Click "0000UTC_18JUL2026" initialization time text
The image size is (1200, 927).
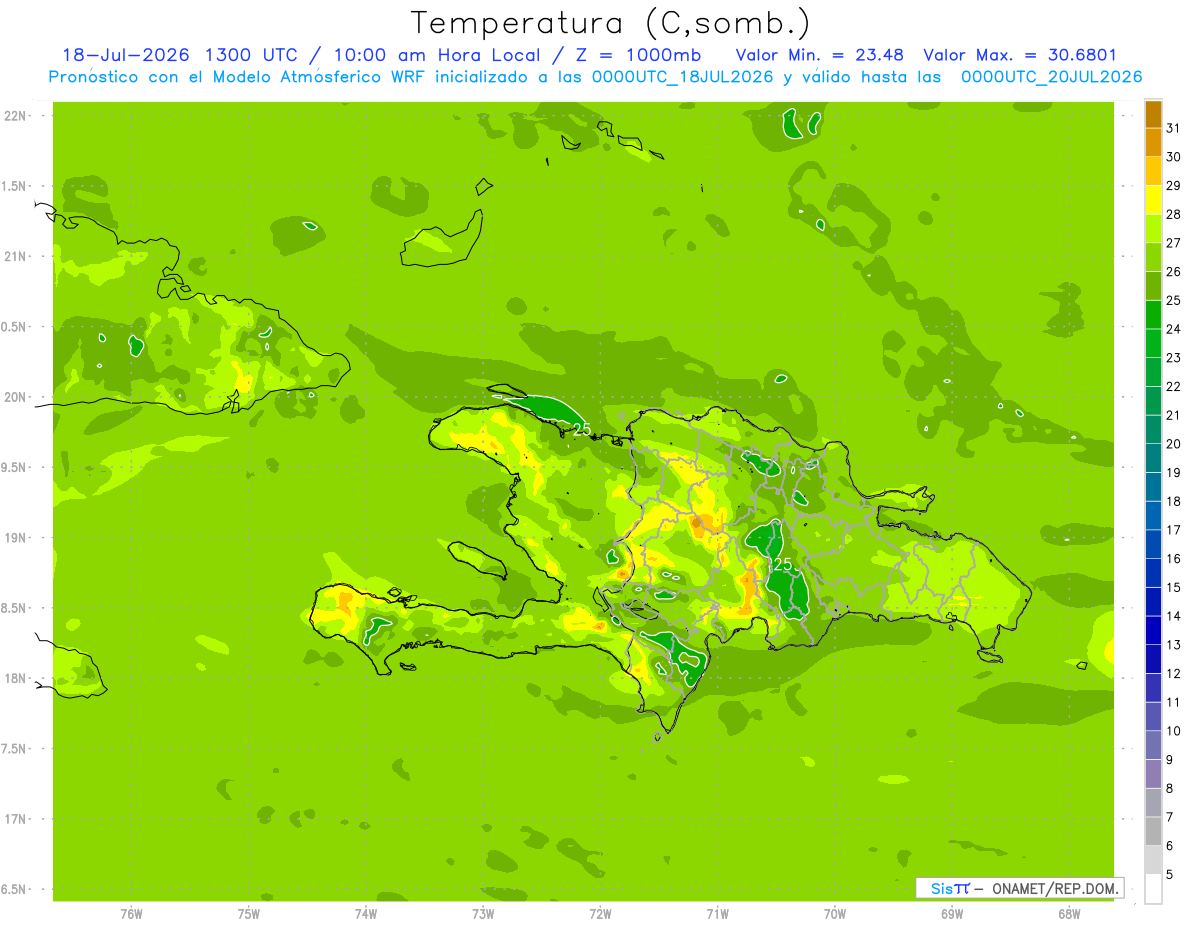coord(683,77)
